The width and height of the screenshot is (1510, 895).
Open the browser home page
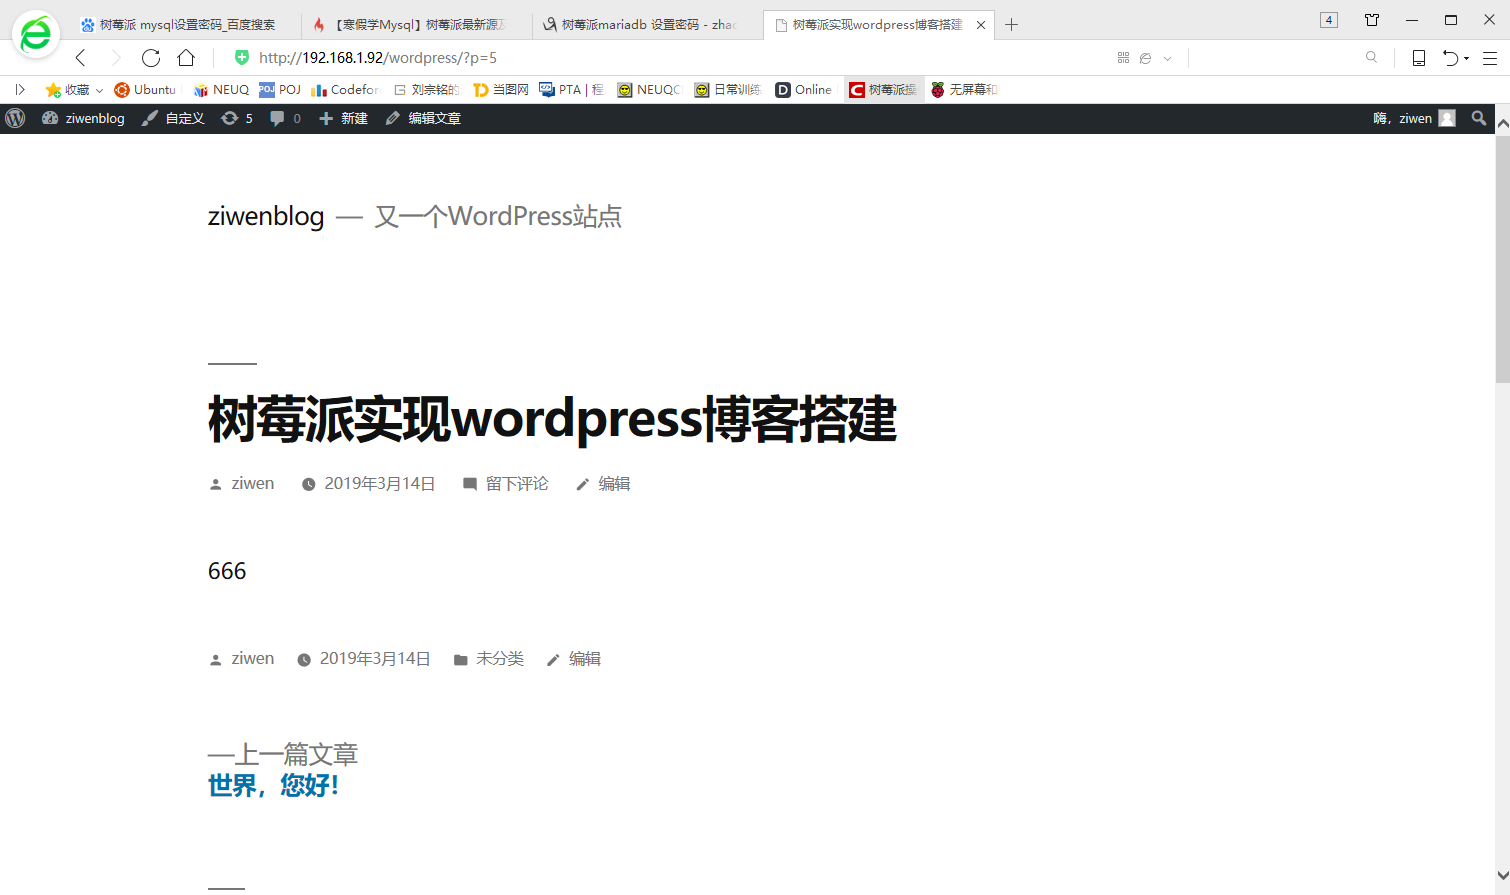pos(186,58)
